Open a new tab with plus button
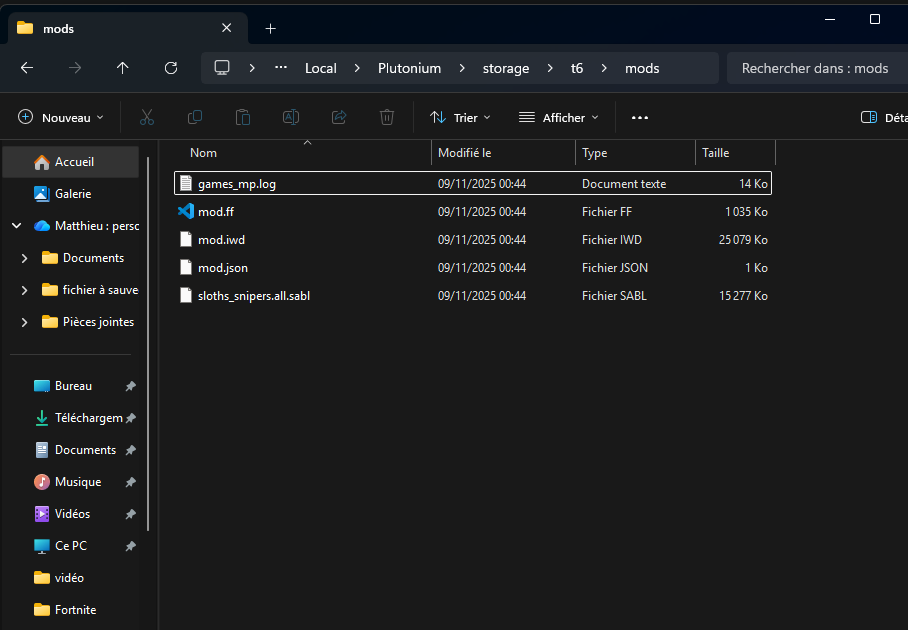Viewport: 908px width, 630px height. pyautogui.click(x=270, y=28)
